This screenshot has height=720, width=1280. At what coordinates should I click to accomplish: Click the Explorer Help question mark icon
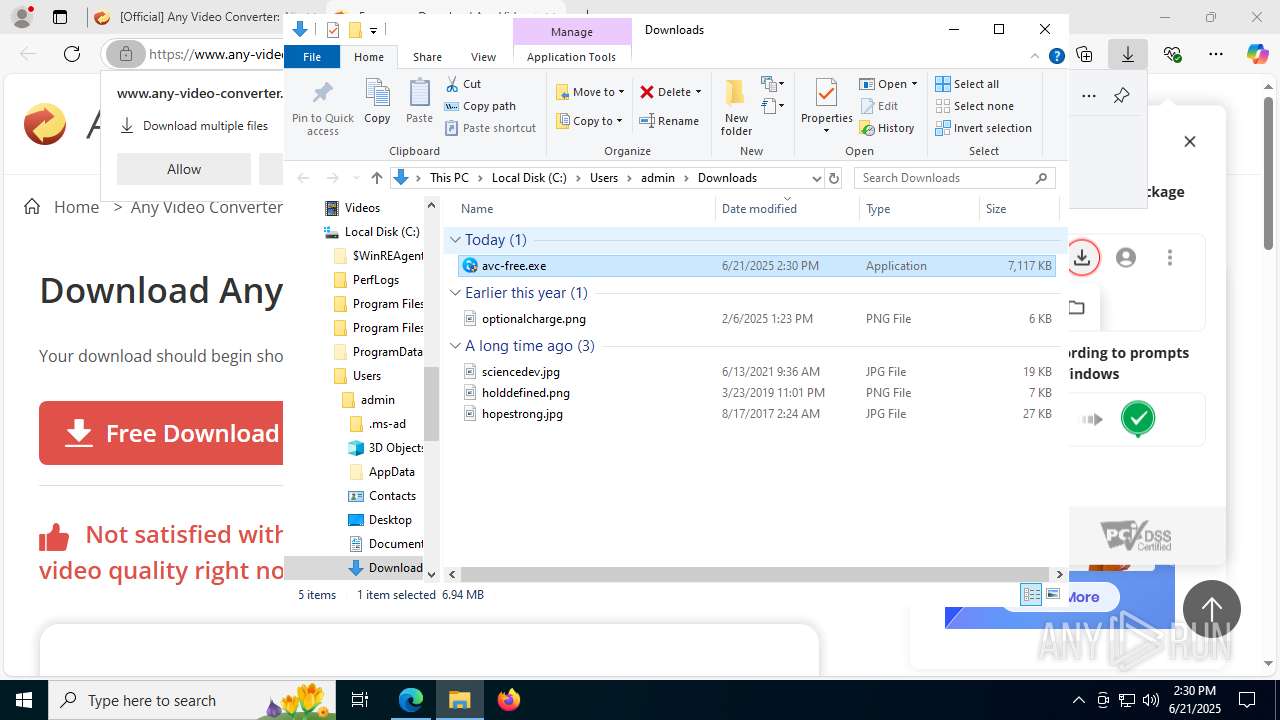(x=1056, y=57)
